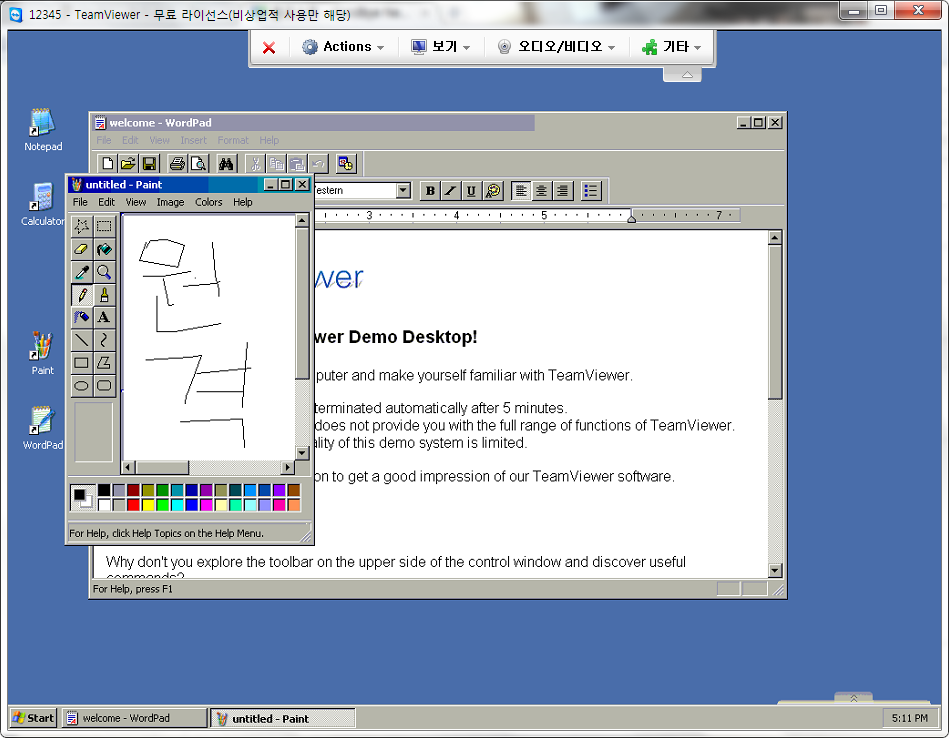Toggle Underline formatting in WordPad
Viewport: 949px width, 738px height.
click(x=471, y=191)
